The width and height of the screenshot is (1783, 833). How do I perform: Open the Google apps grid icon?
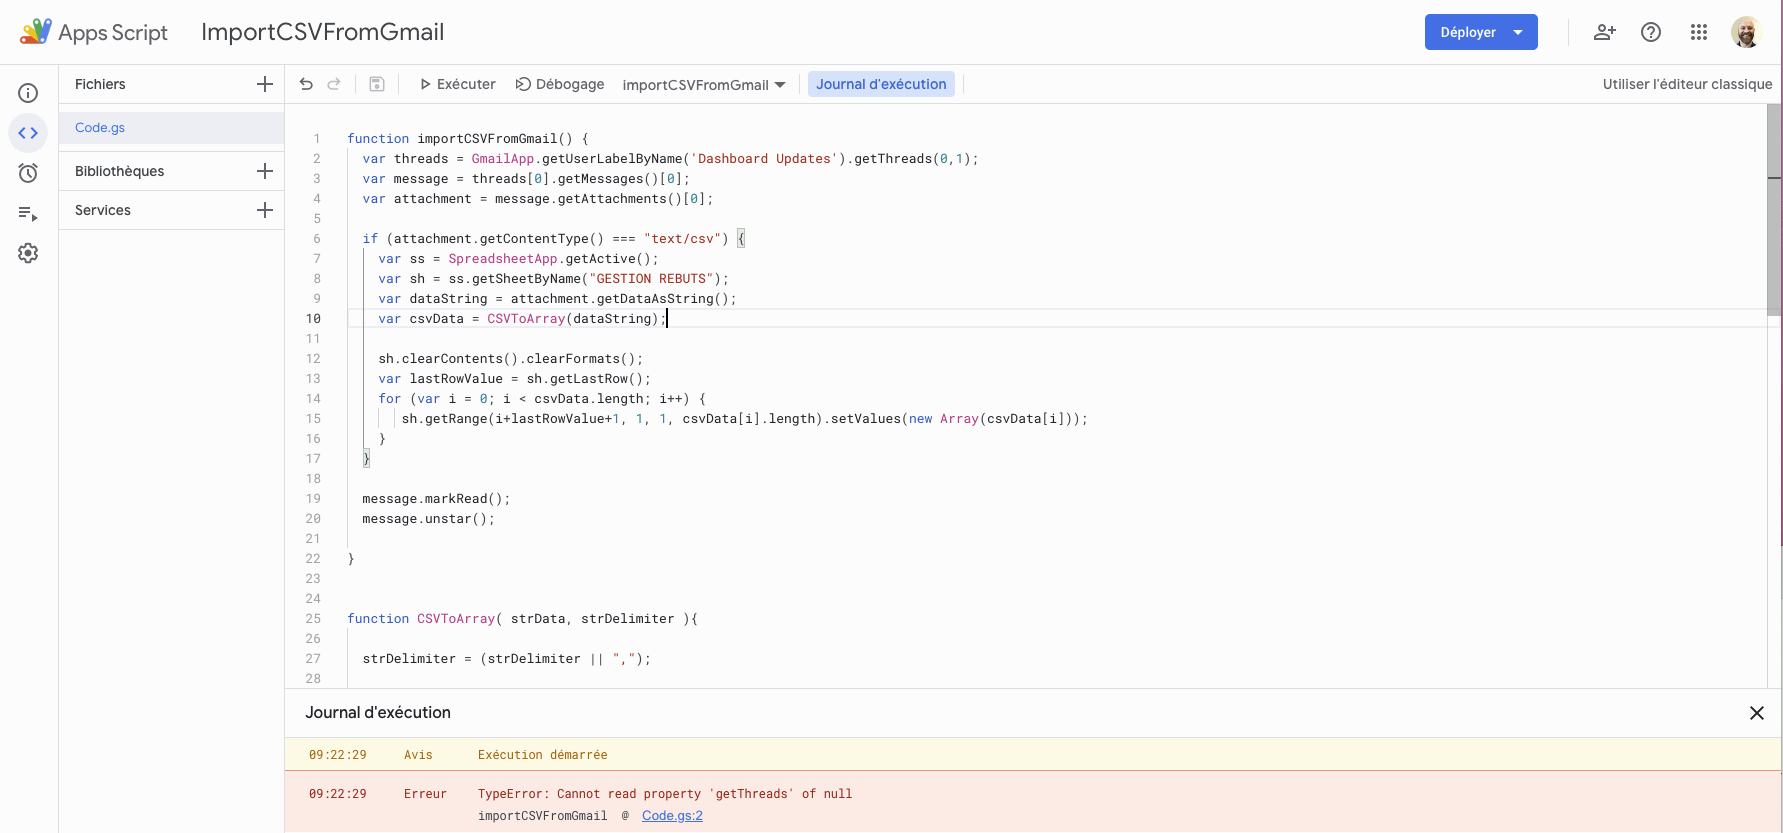(x=1698, y=32)
